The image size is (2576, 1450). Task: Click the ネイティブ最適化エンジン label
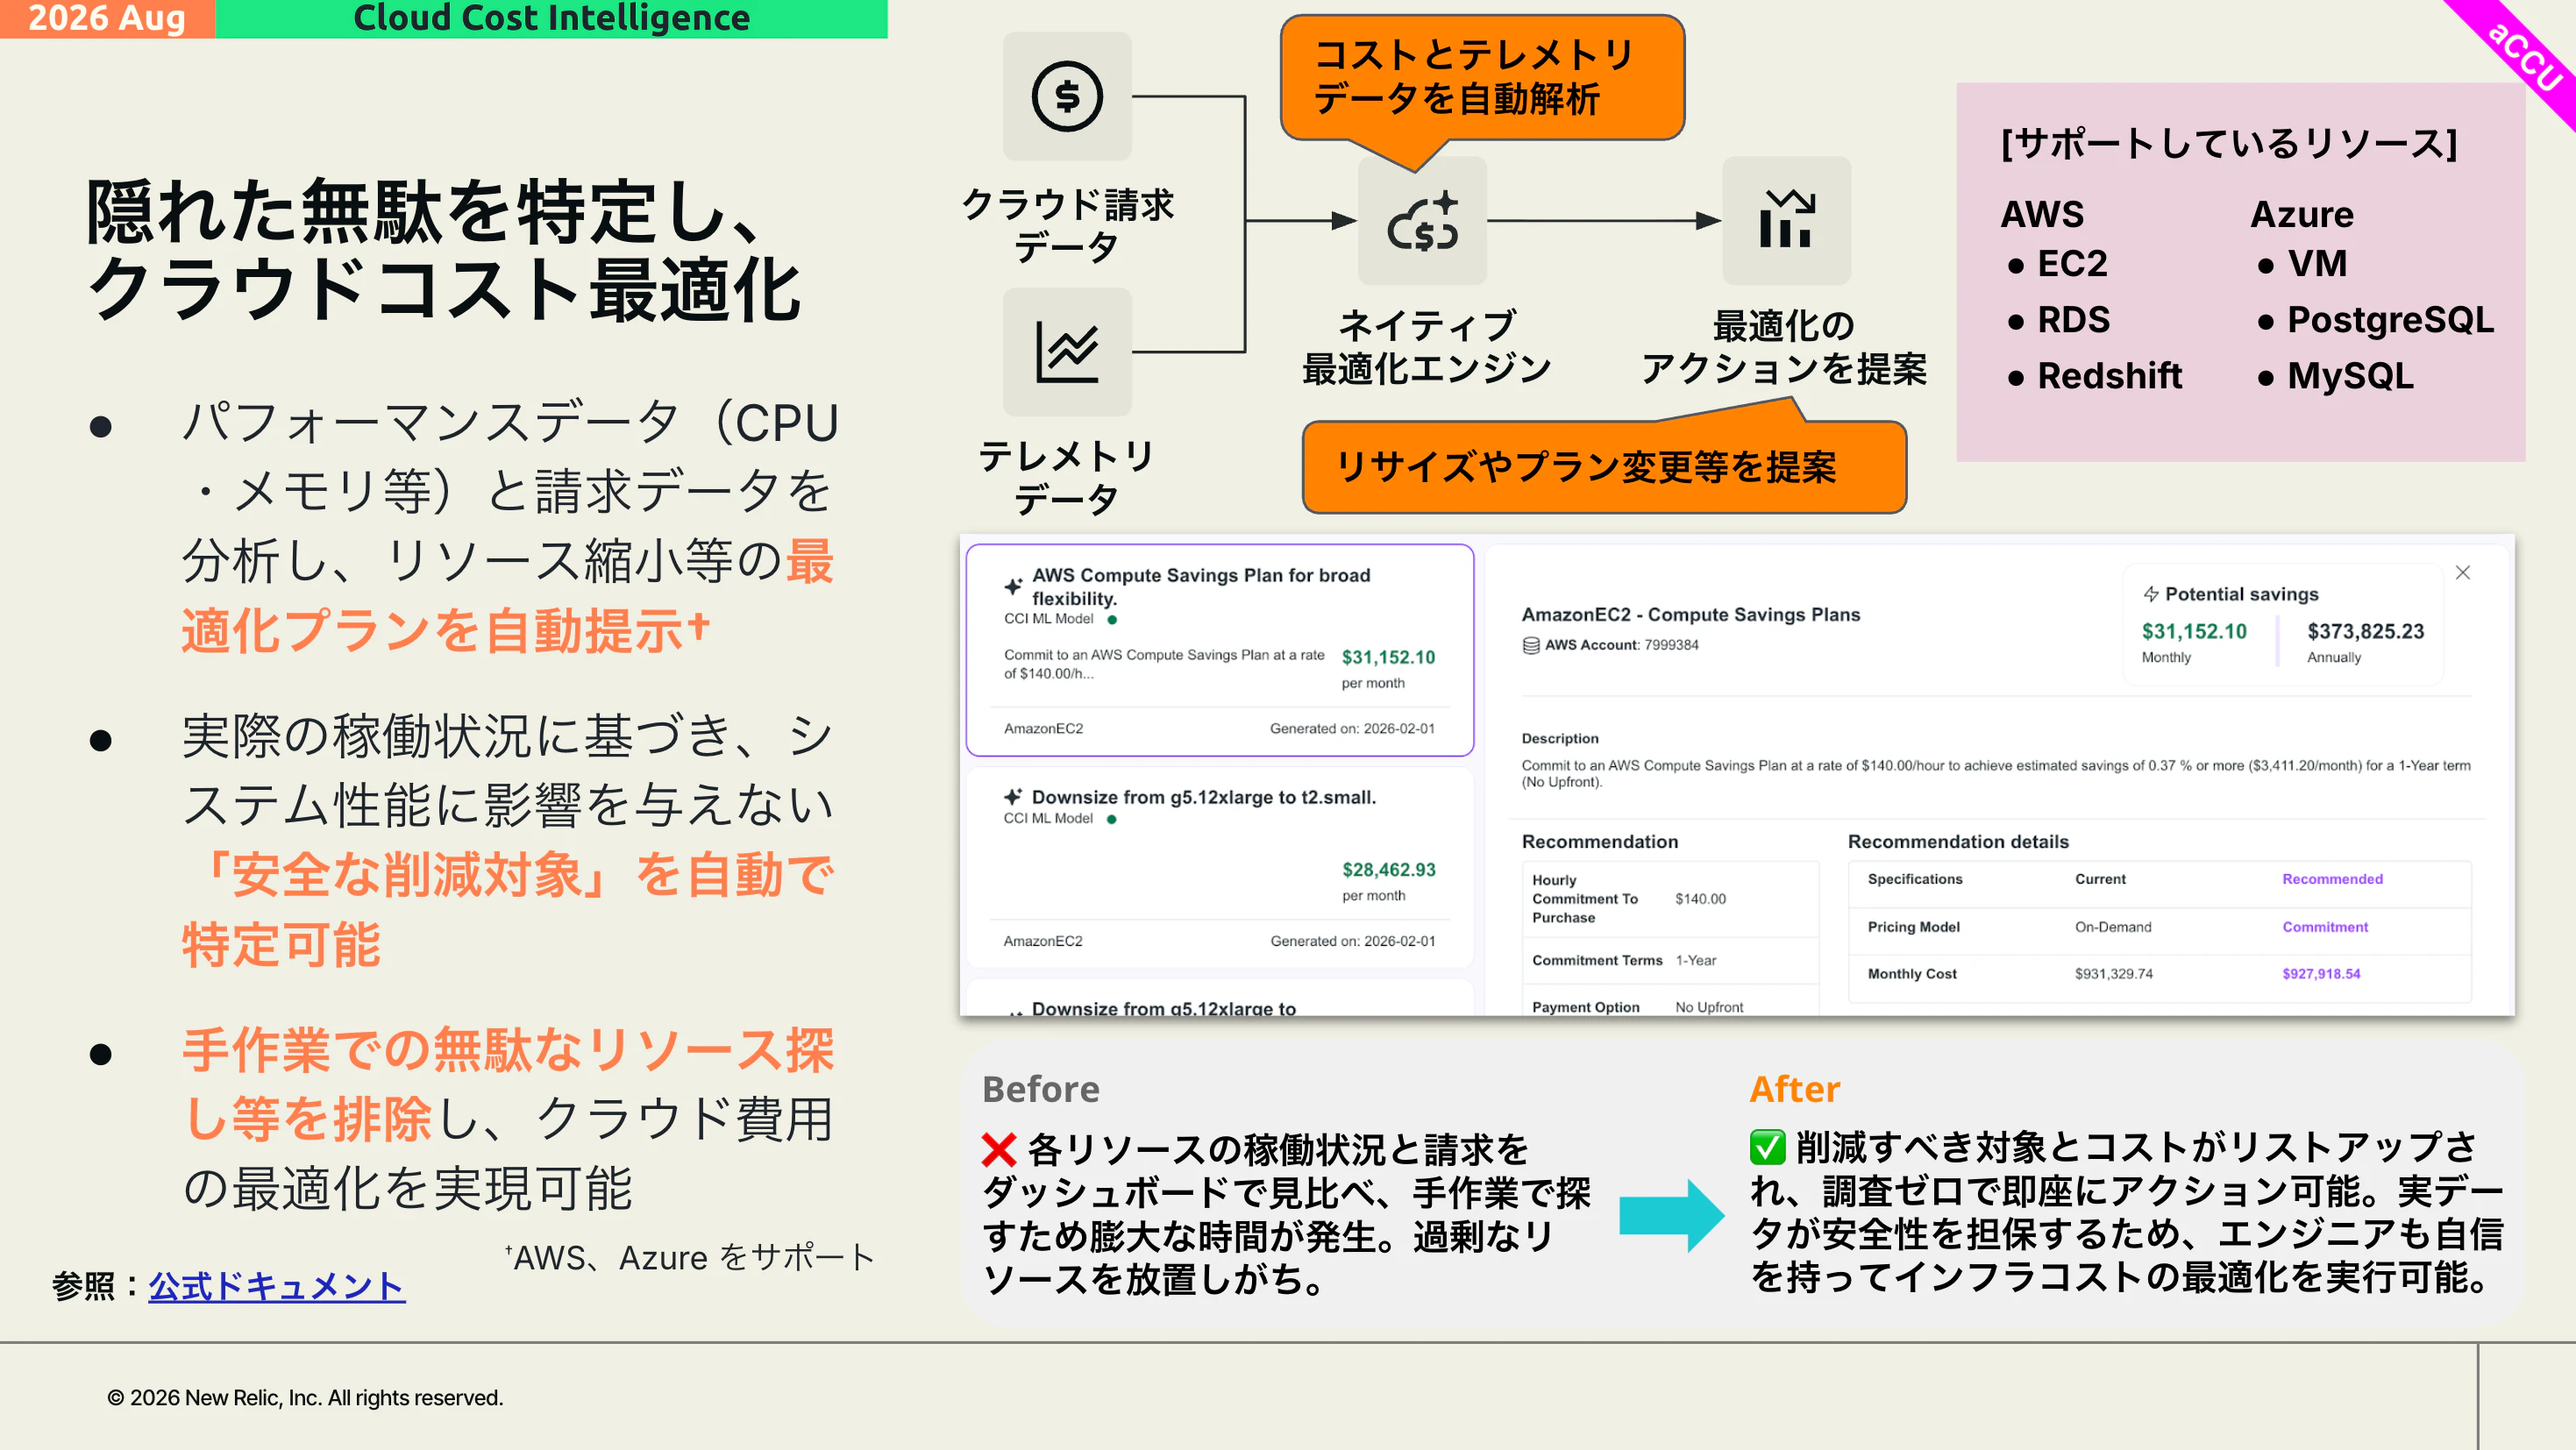point(1426,347)
